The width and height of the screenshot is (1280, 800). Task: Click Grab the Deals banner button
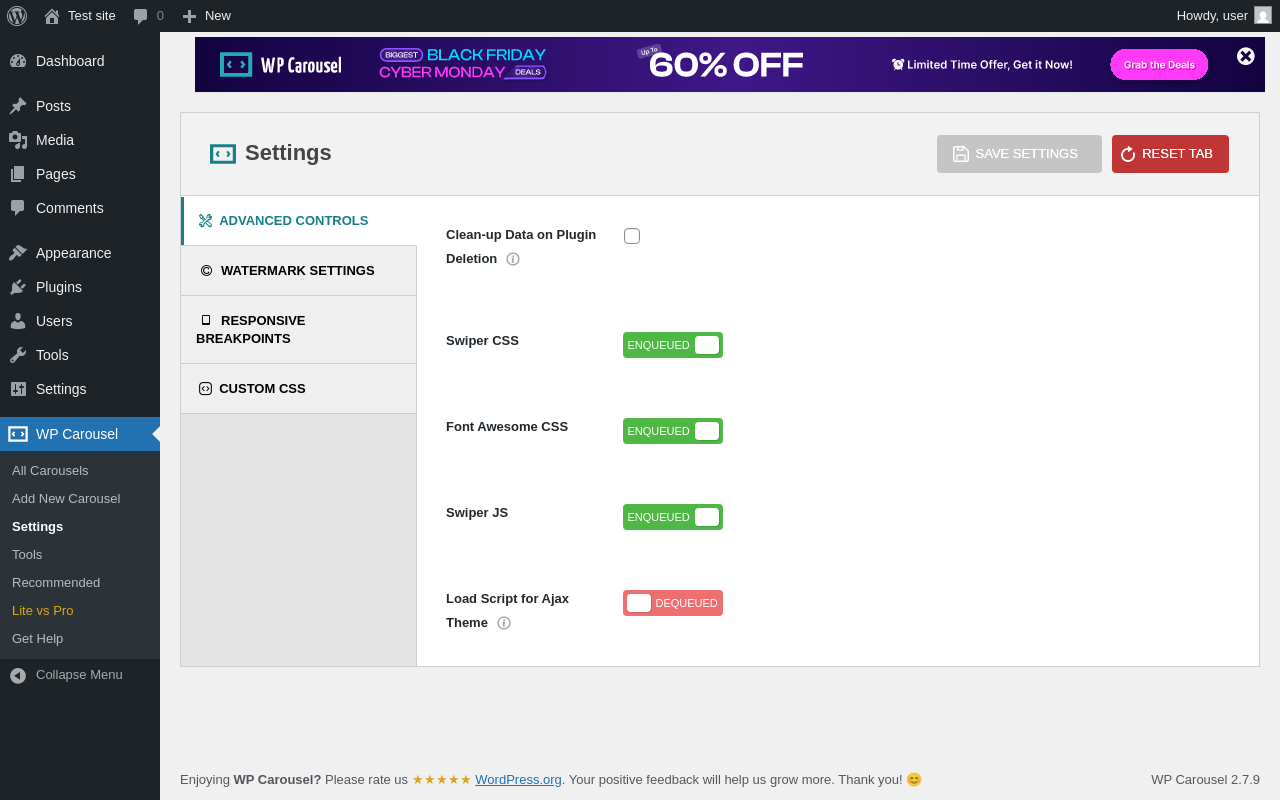[x=1159, y=65]
